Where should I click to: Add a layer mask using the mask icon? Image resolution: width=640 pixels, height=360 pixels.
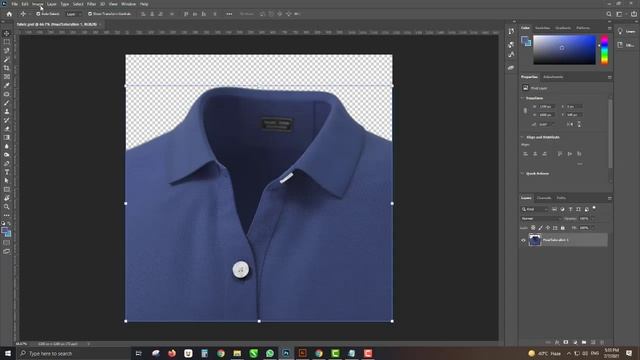566,342
